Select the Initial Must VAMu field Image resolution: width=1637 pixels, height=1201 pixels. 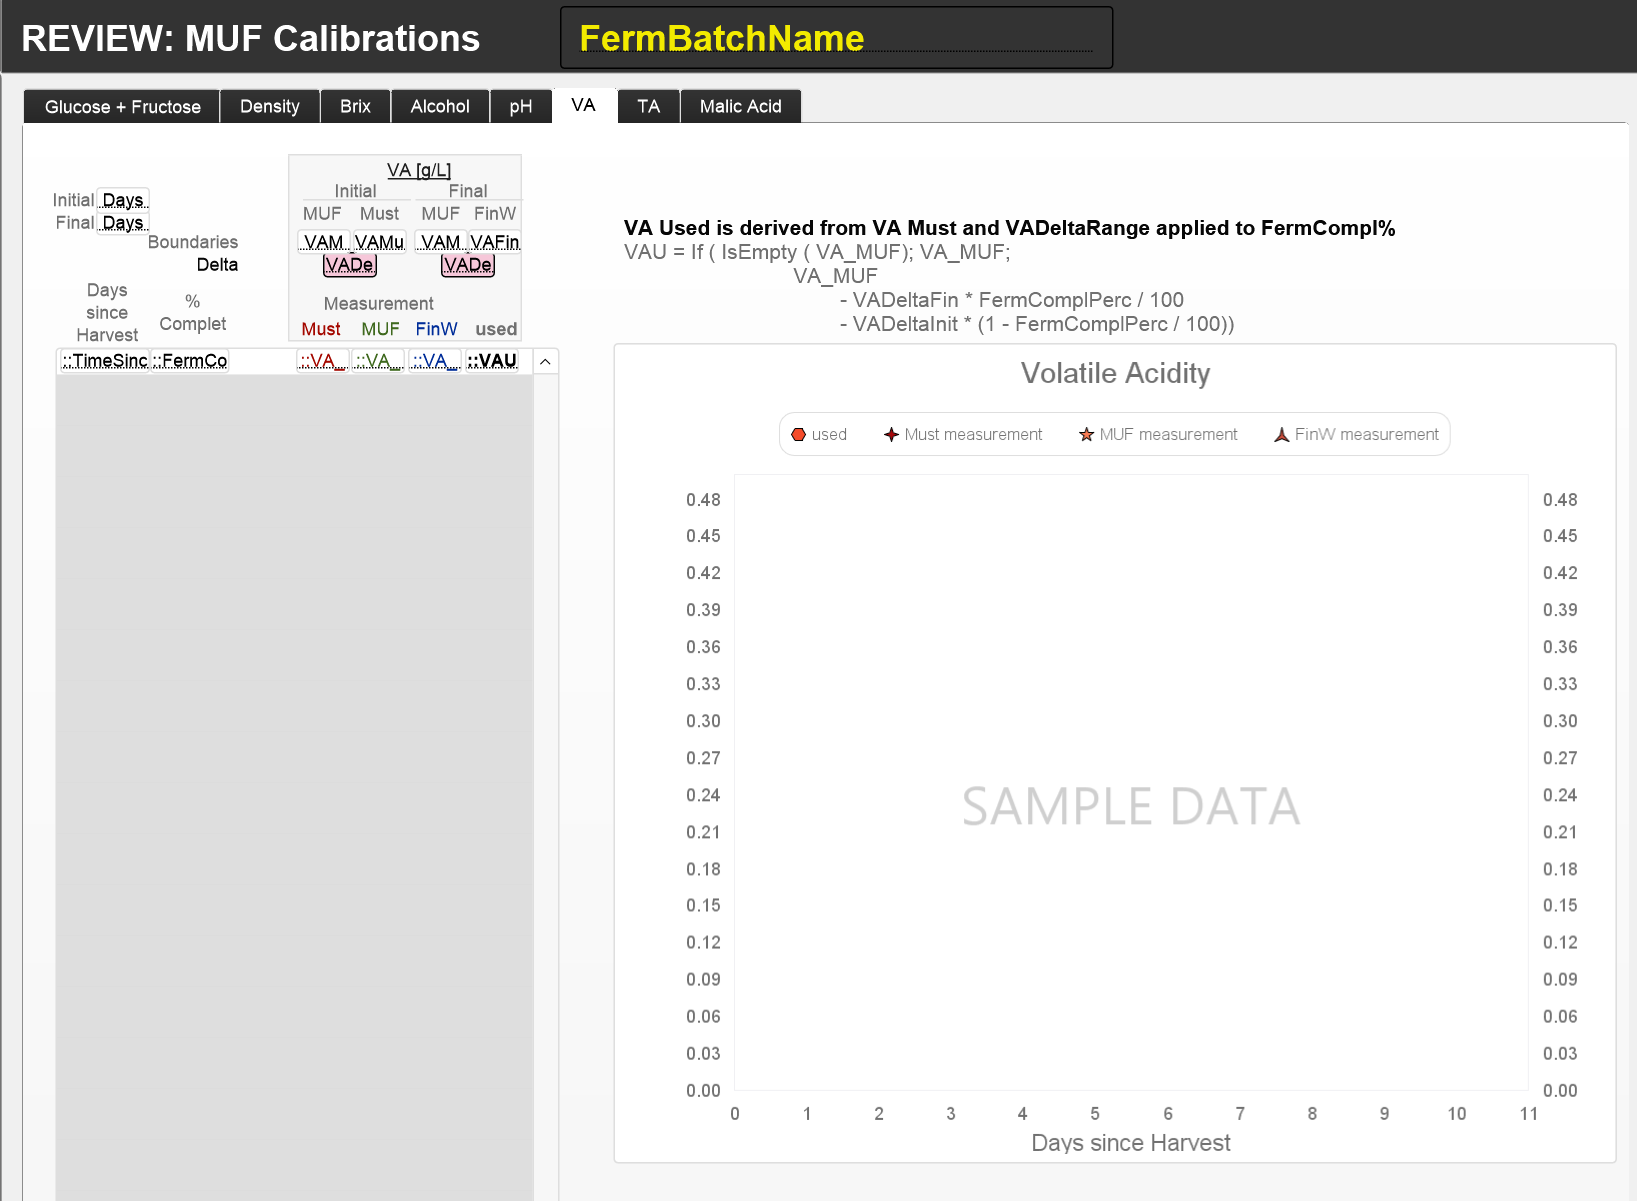(x=380, y=242)
